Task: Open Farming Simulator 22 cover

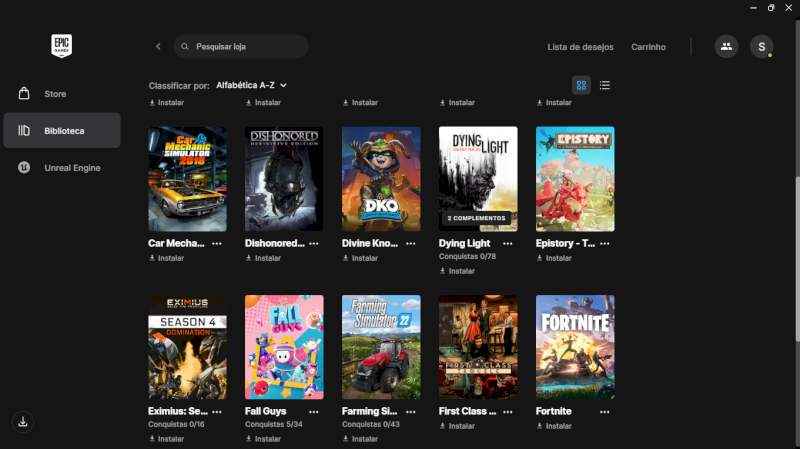Action: (x=381, y=347)
